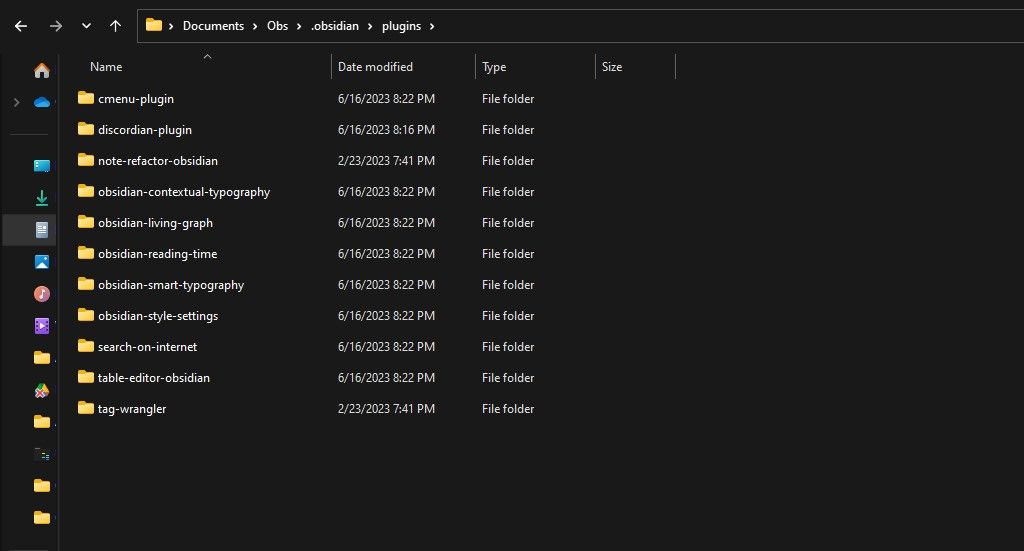Select the cmenu-plugin folder icon
Image resolution: width=1024 pixels, height=551 pixels.
point(86,98)
